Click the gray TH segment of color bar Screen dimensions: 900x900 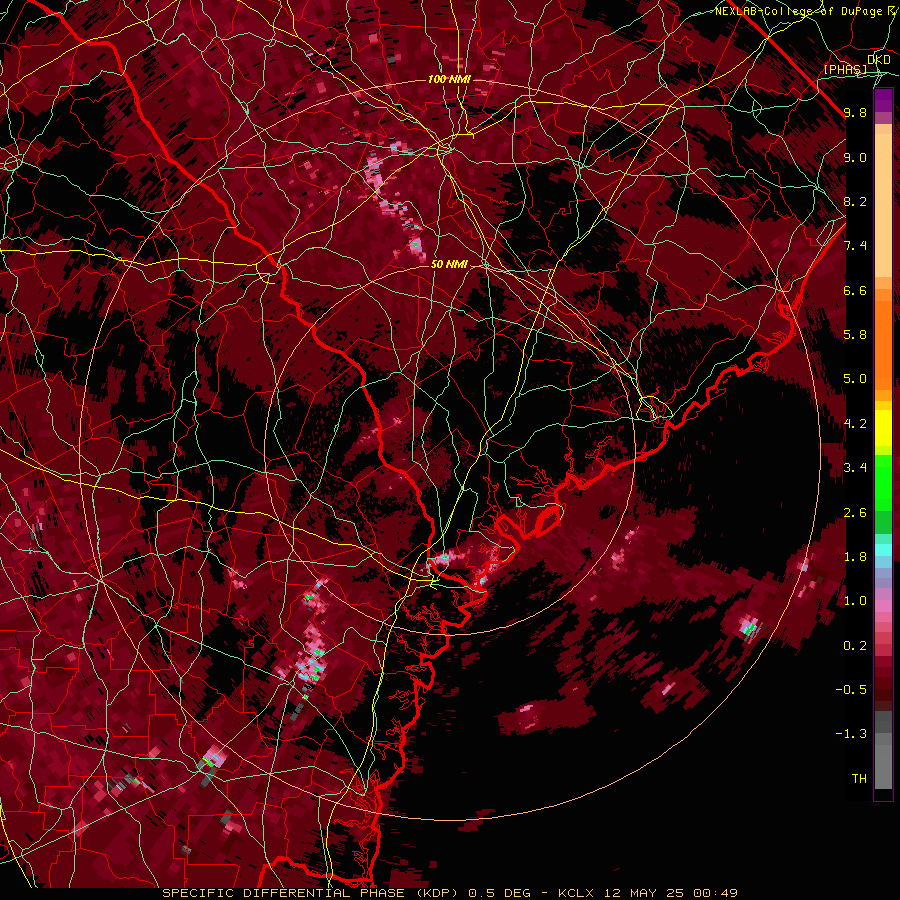pos(883,761)
